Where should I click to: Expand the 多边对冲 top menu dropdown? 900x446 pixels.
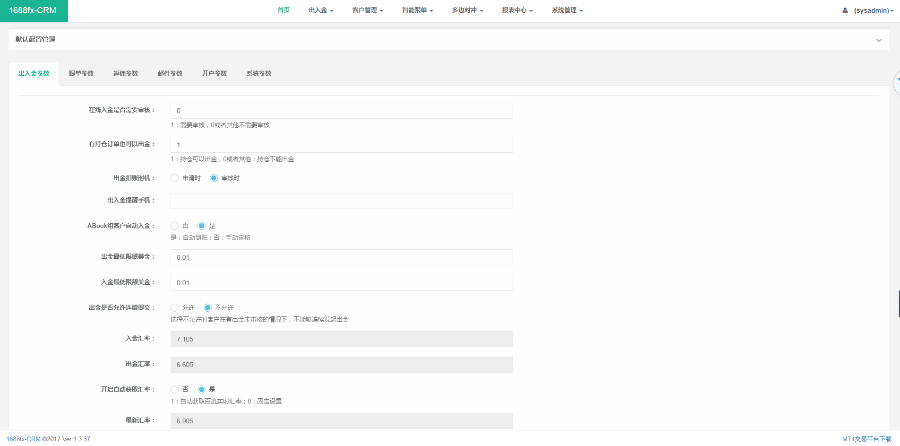[467, 10]
